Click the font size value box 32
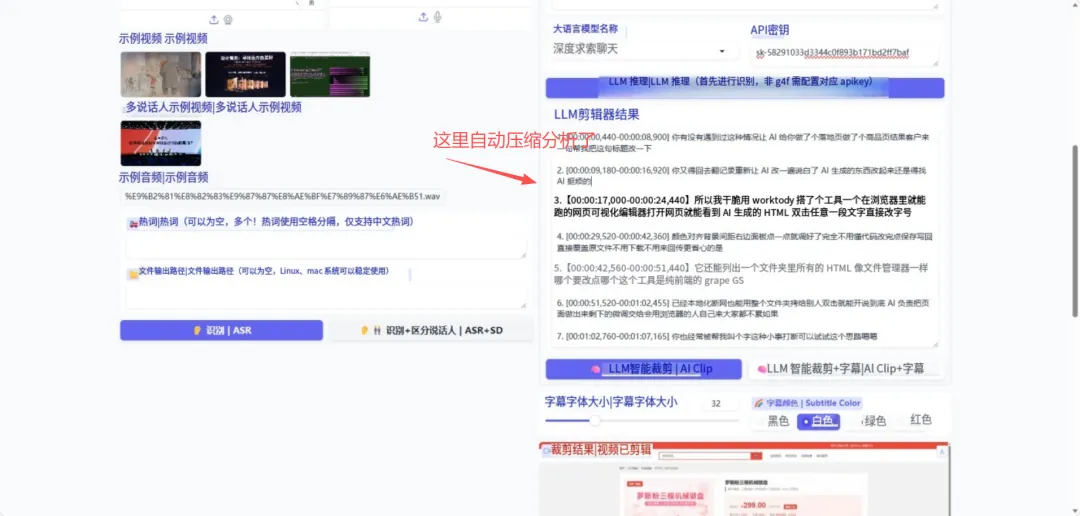The image size is (1080, 516). click(720, 403)
